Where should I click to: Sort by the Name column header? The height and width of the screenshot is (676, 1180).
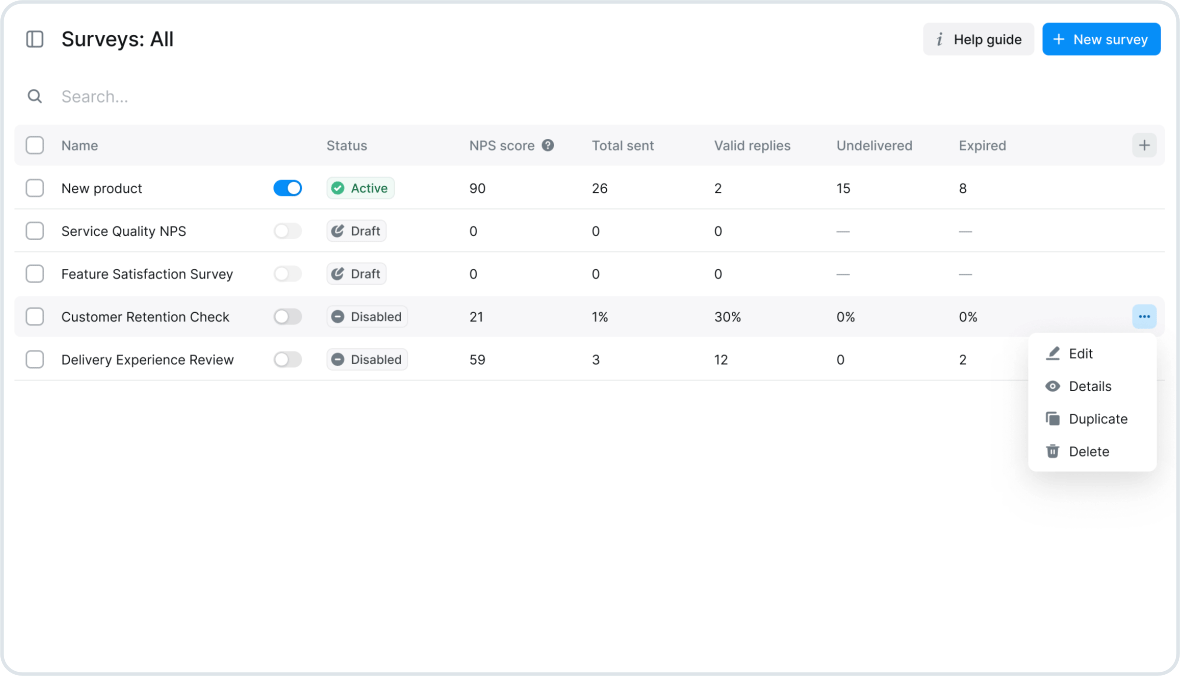(80, 145)
